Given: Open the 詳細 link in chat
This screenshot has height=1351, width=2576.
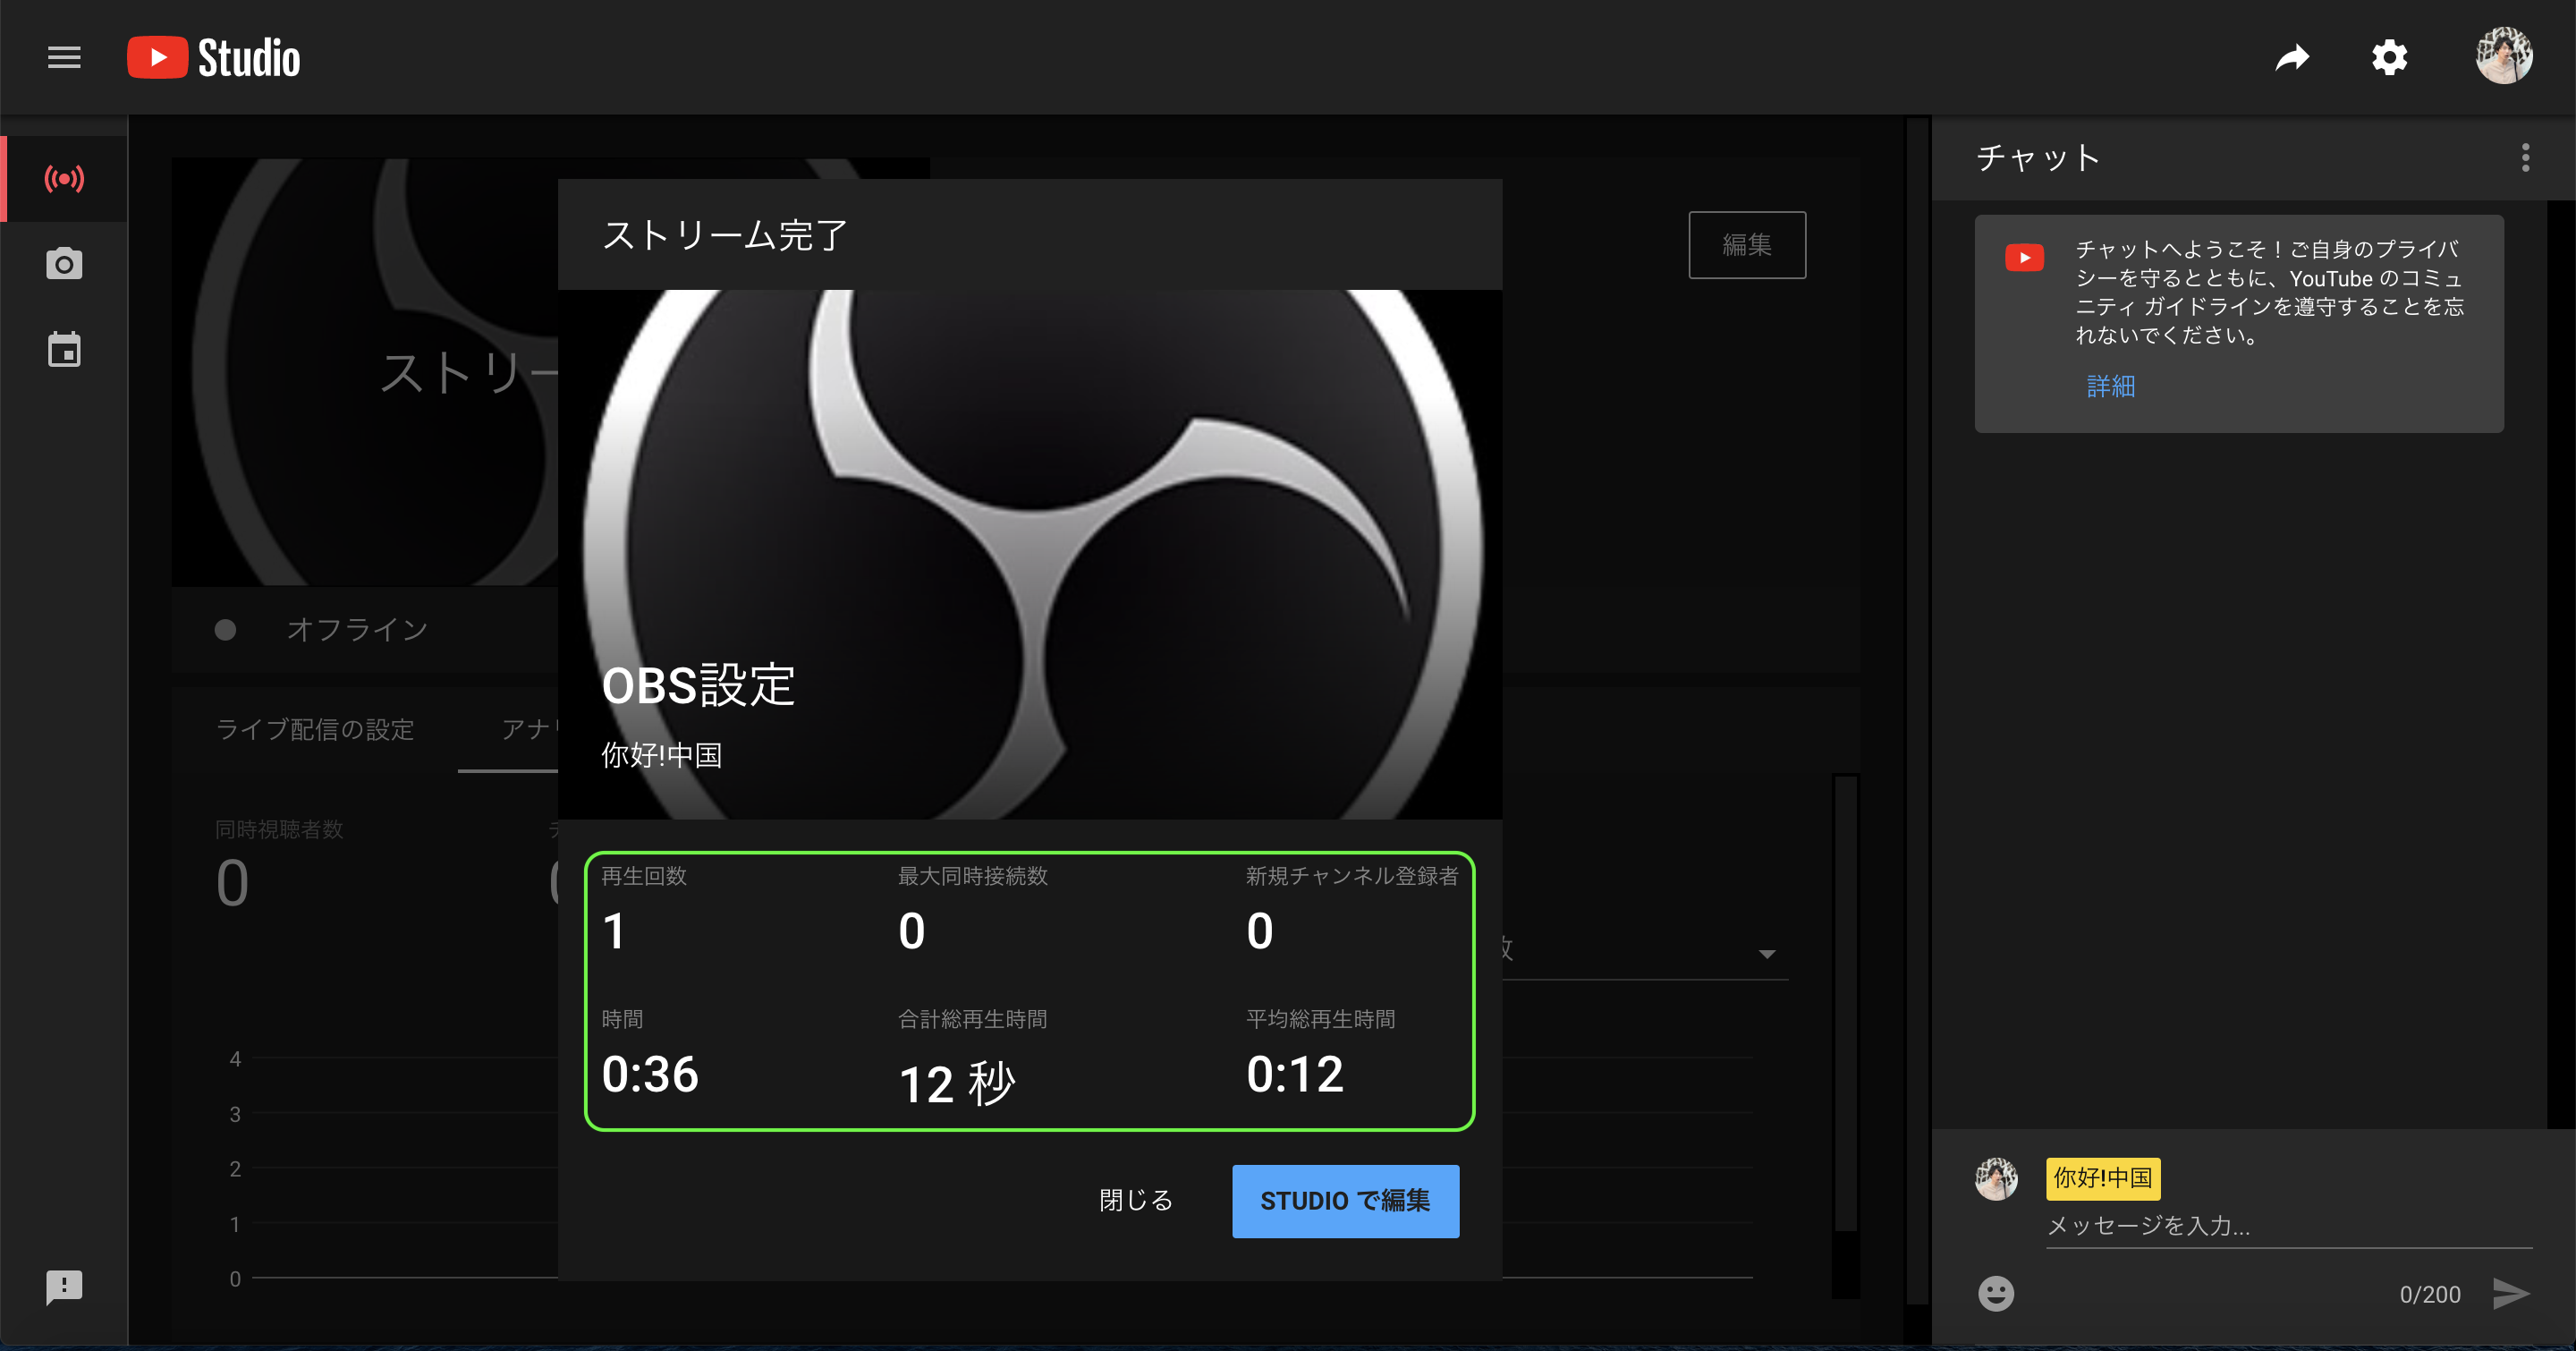Looking at the screenshot, I should (2110, 386).
